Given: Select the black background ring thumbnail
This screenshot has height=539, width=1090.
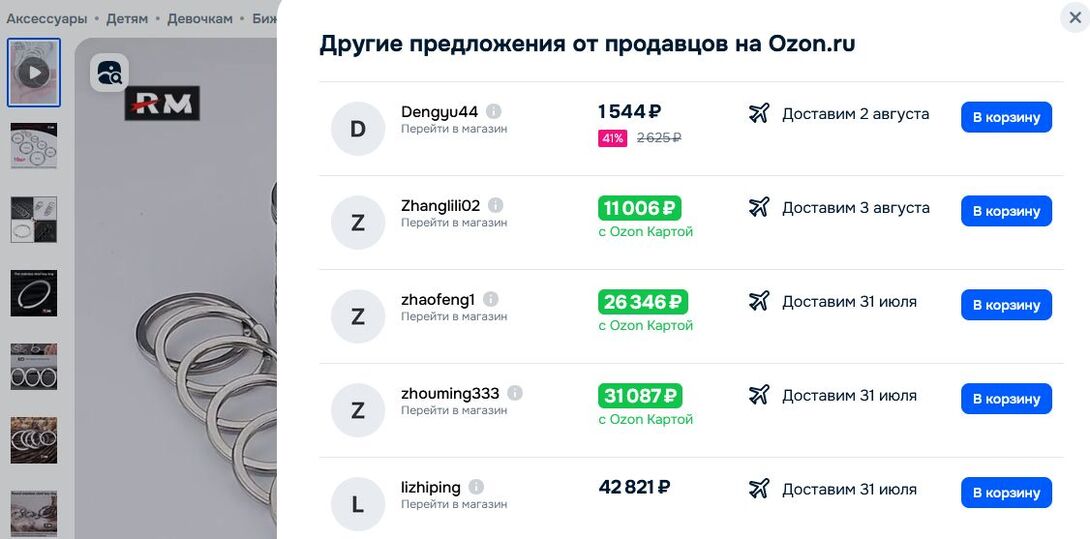Looking at the screenshot, I should [34, 293].
